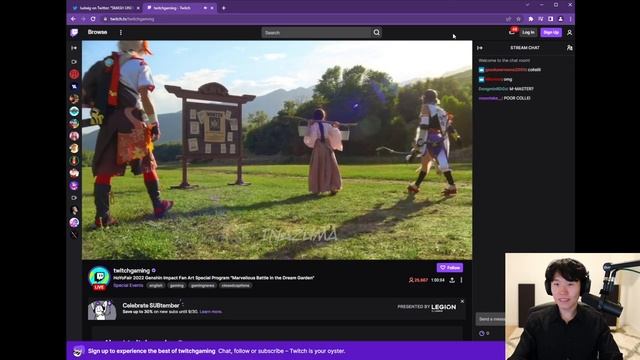Image resolution: width=640 pixels, height=360 pixels.
Task: Click the gaming tag
Action: point(177,285)
